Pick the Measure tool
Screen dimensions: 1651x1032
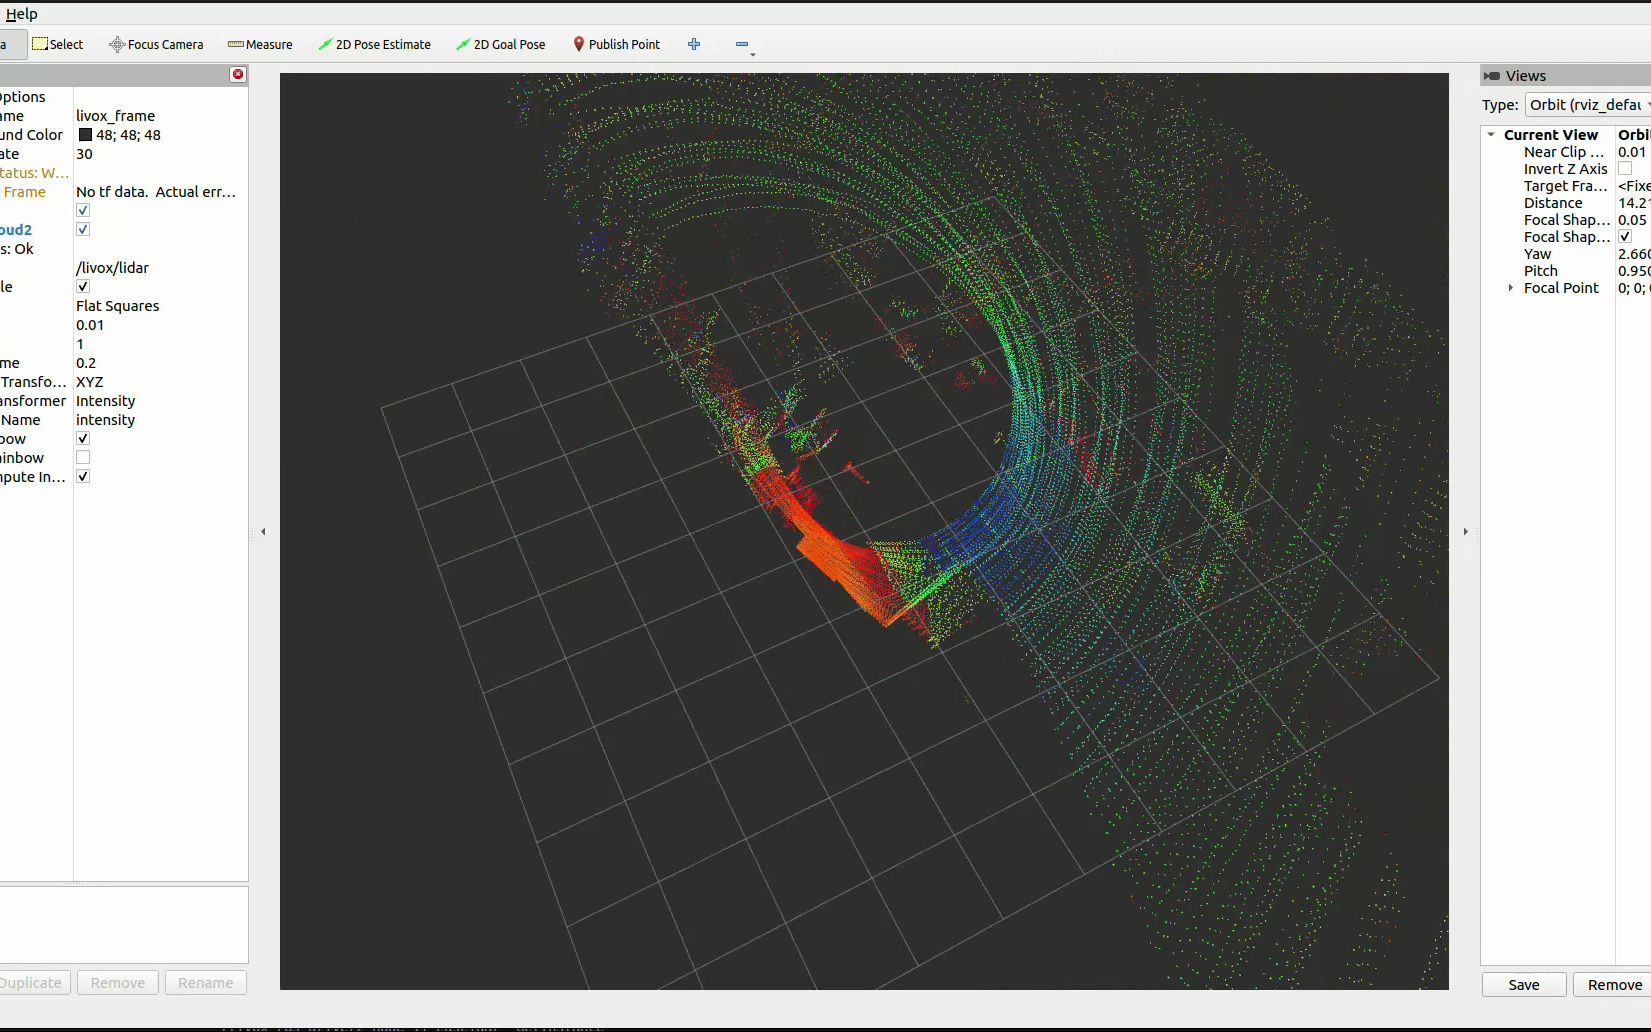tap(260, 44)
